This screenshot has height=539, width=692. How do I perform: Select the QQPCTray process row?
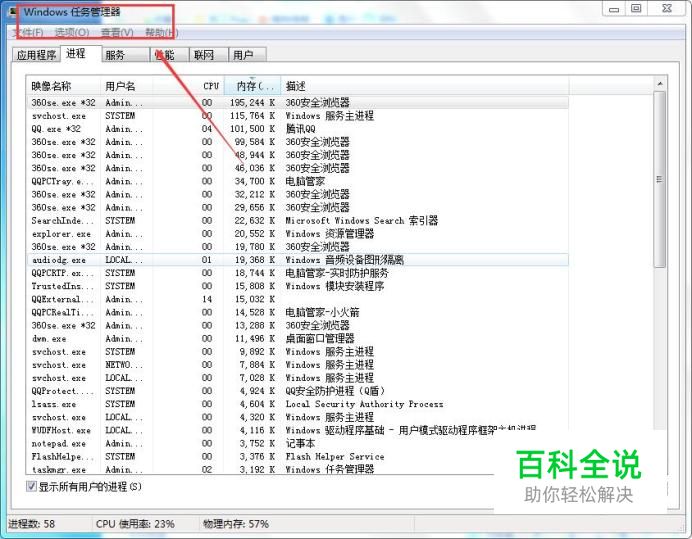[297, 181]
